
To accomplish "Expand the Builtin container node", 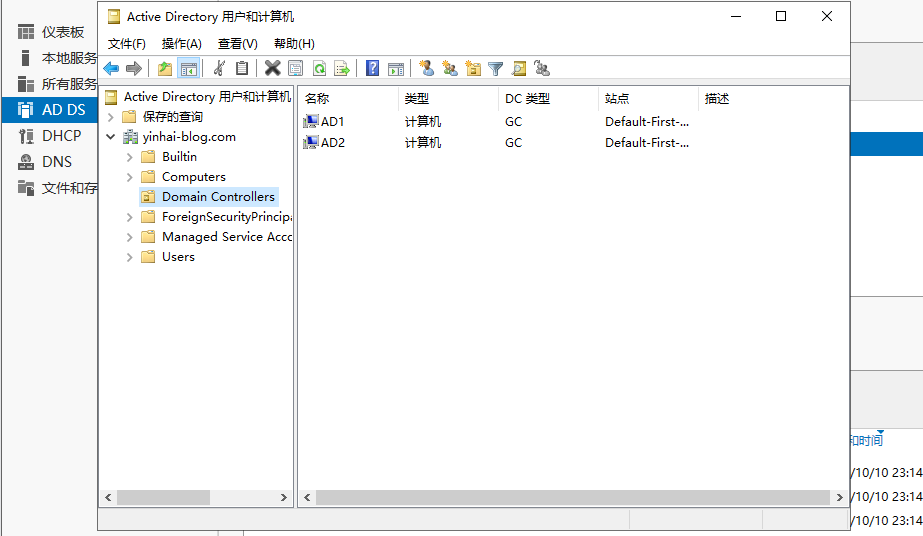I will pos(130,157).
